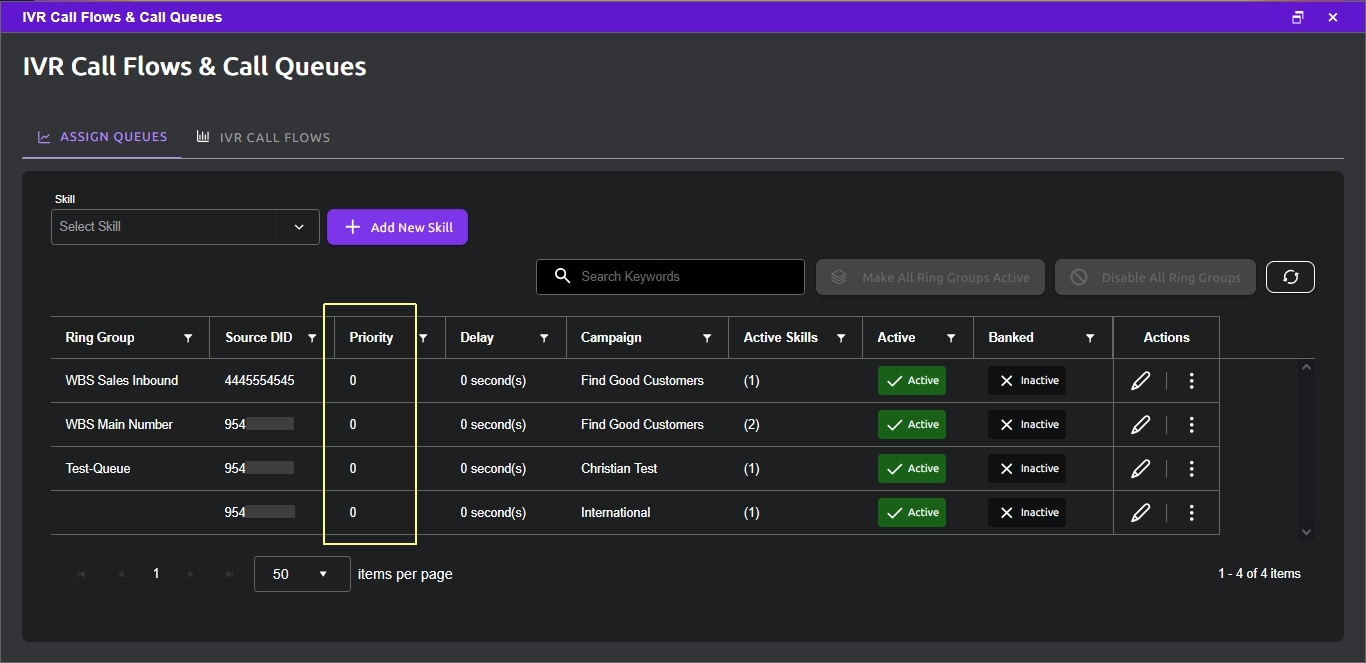The image size is (1366, 663).
Task: Edit the WBS Main Number ring group
Action: [x=1140, y=425]
